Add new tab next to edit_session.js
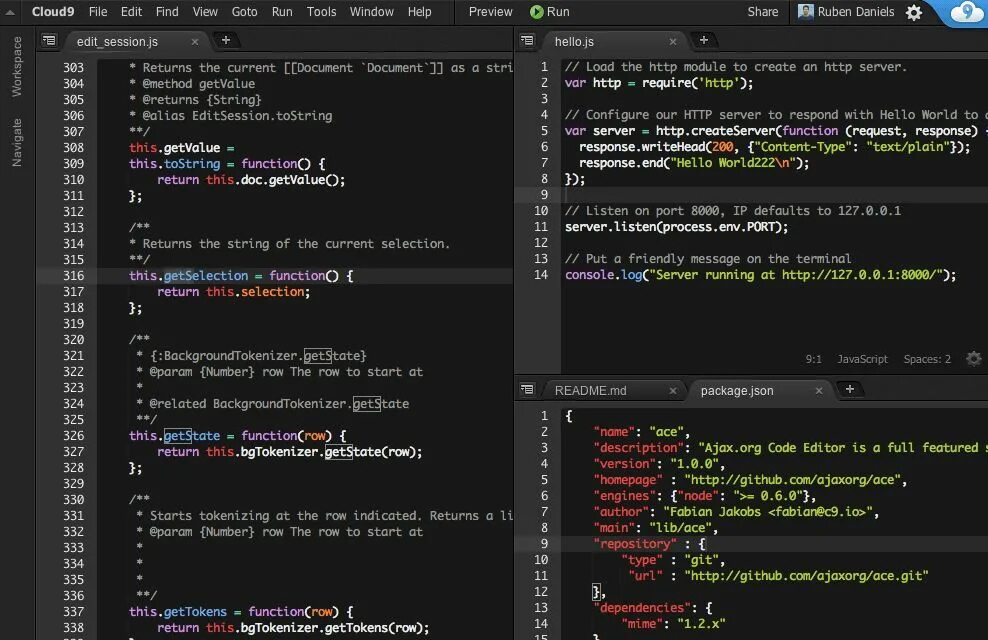The image size is (988, 640). [226, 40]
